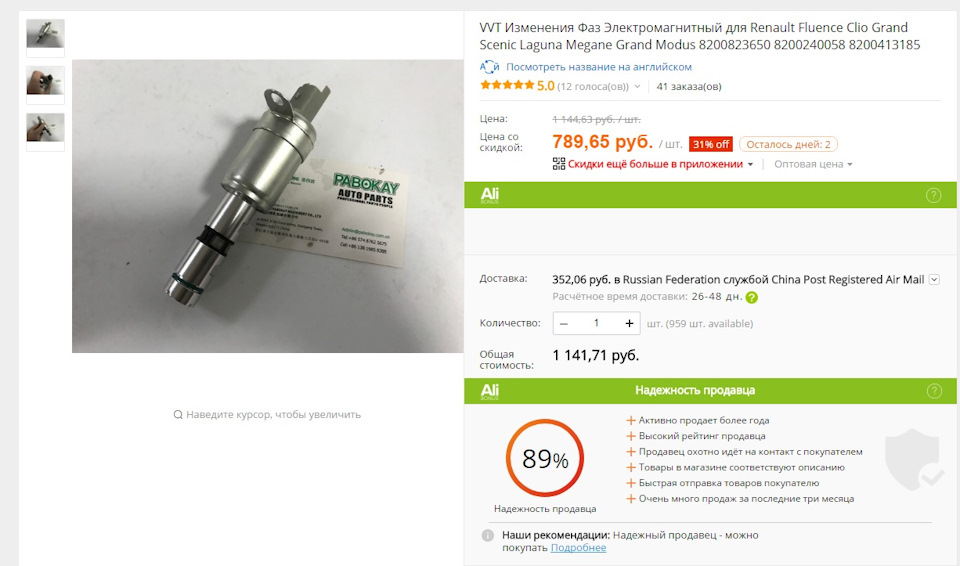The width and height of the screenshot is (960, 566).
Task: Expand the app discounts dropdown
Action: point(750,164)
